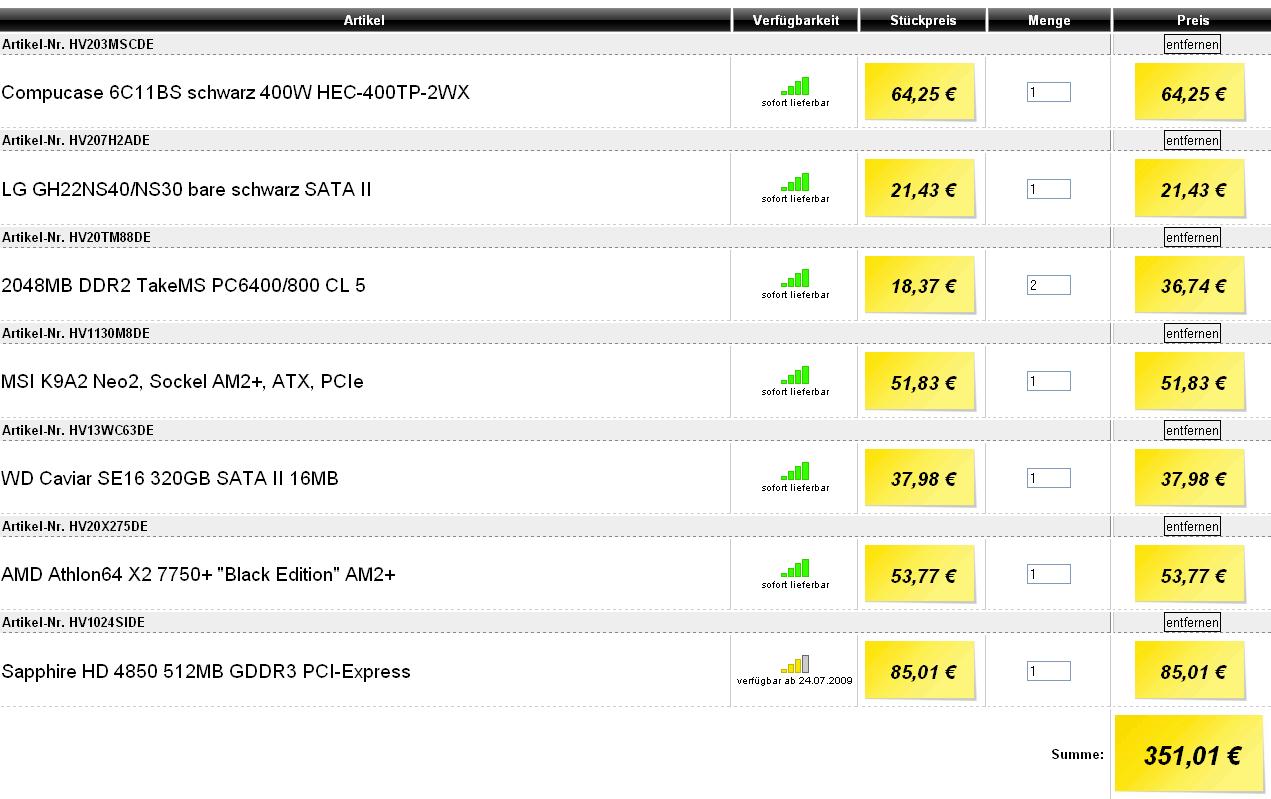Click text Artikel-Nr. HV20TM88DE
Viewport: 1271px width, 799px height.
pyautogui.click(x=77, y=237)
